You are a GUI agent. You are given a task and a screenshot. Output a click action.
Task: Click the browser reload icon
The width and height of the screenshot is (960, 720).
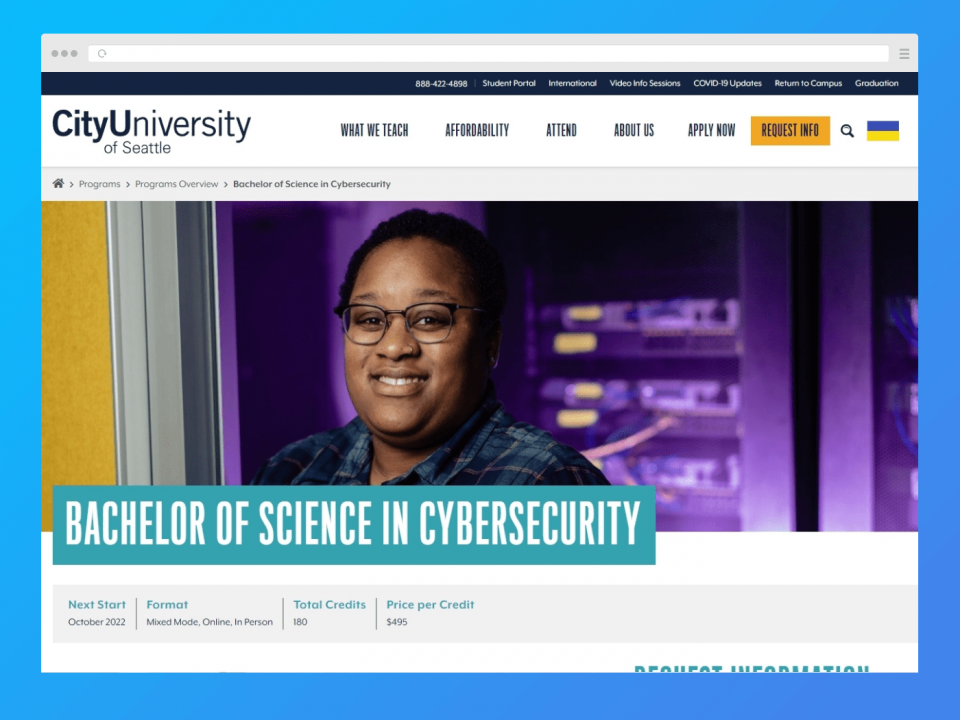[102, 54]
